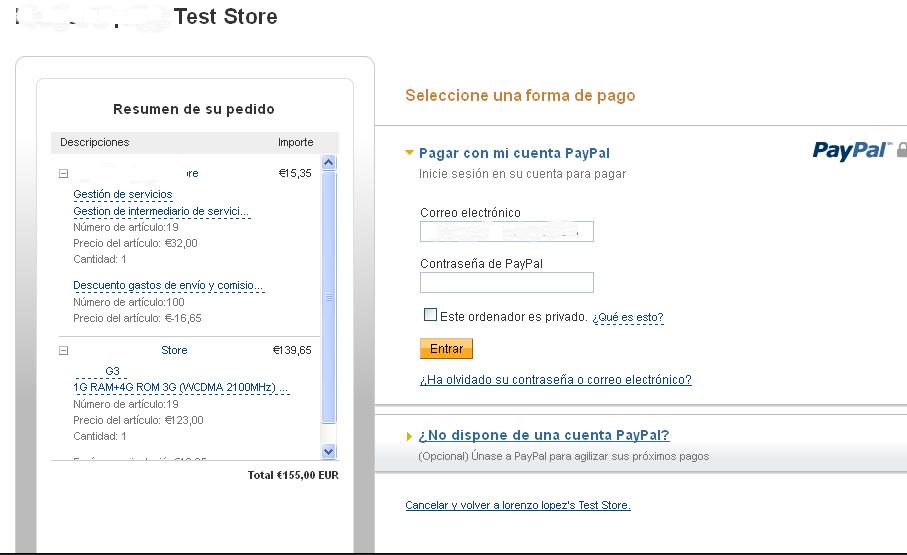Click the padlock security icon

click(x=902, y=150)
